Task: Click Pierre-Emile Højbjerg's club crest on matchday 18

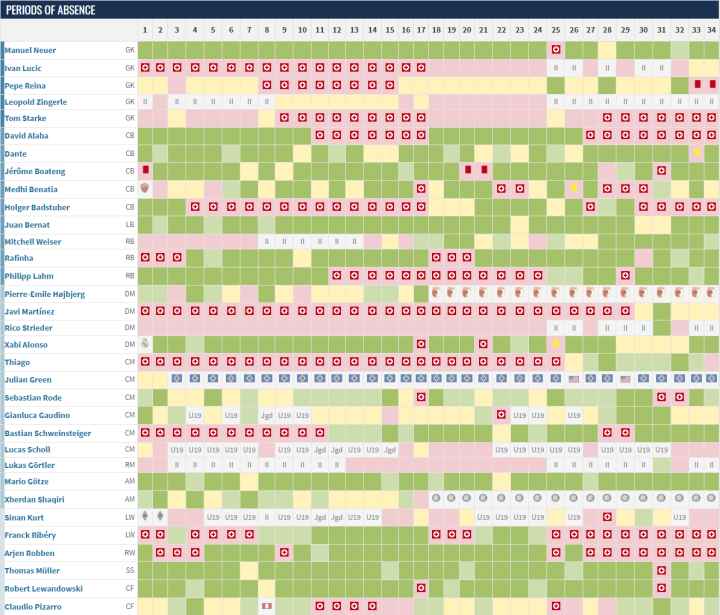Action: (x=437, y=292)
